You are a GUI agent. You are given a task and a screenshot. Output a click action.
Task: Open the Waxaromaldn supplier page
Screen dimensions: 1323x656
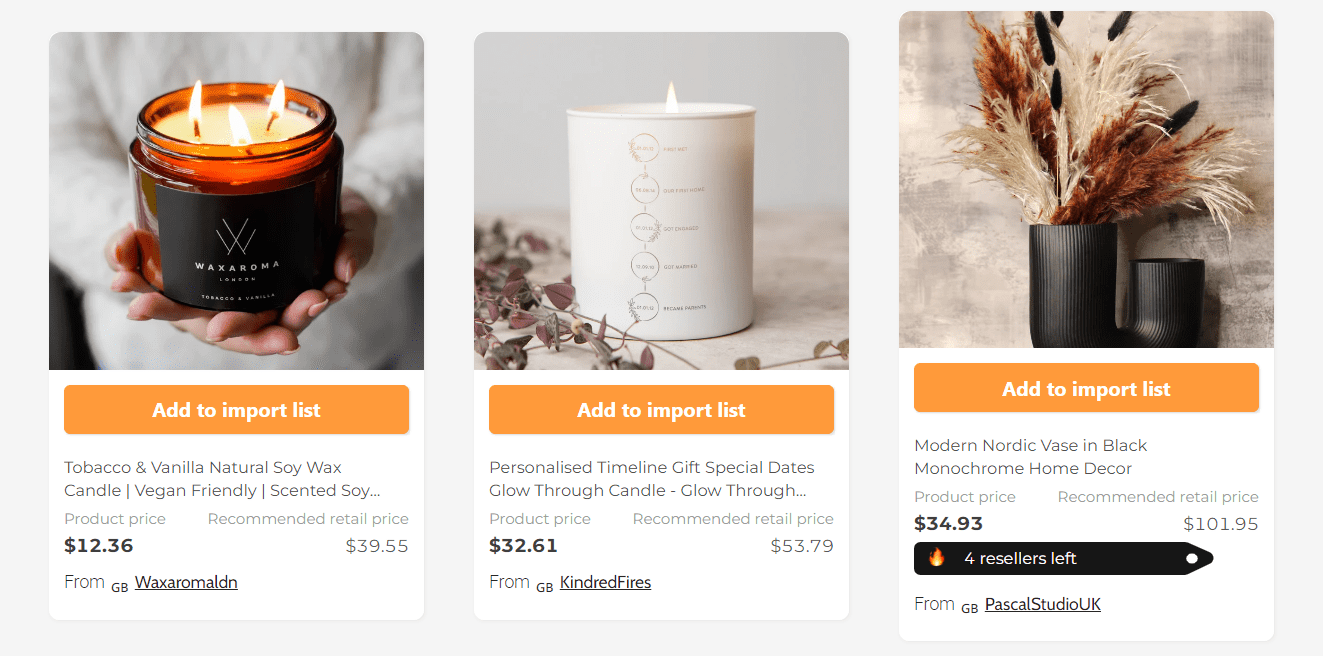coord(186,582)
